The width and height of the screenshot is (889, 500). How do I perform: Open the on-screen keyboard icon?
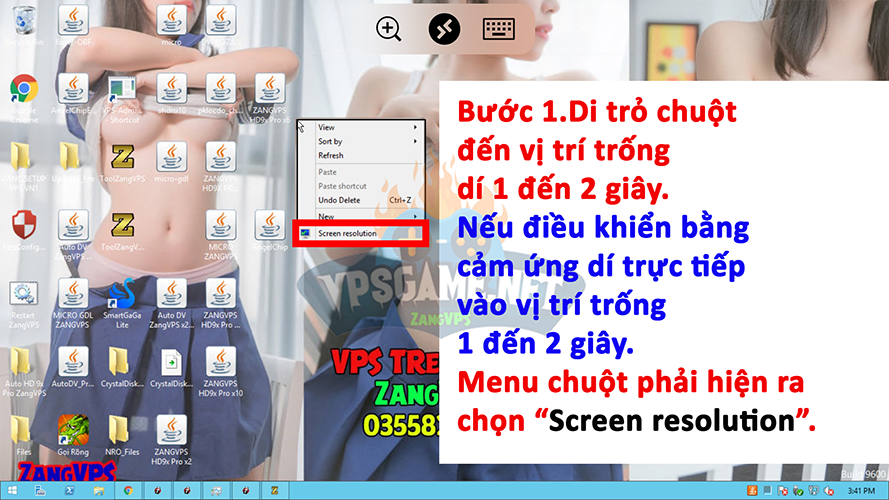499,29
